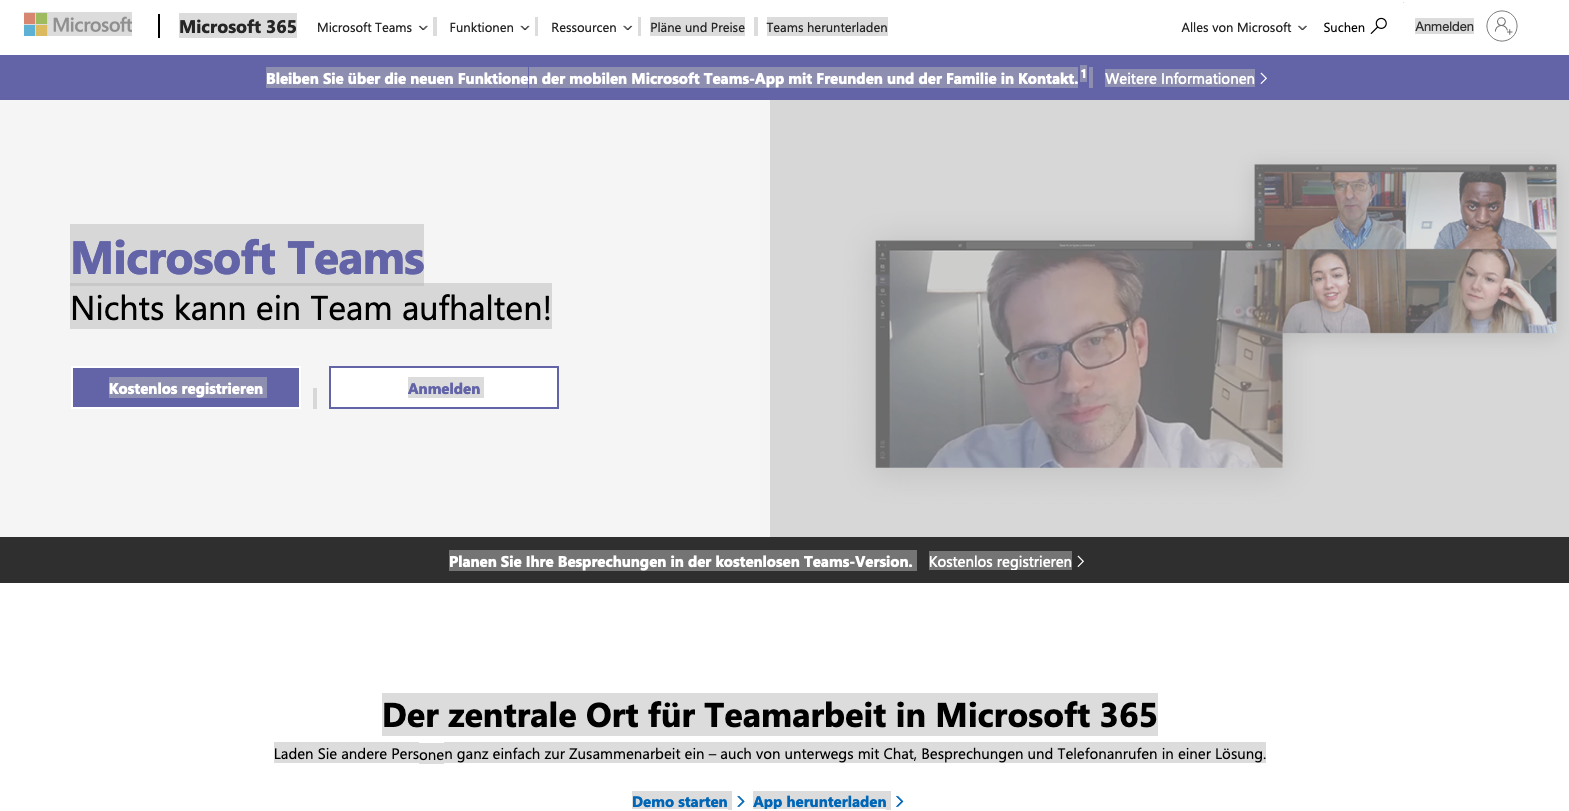The image size is (1569, 811).
Task: Click the Demo starten link
Action: pyautogui.click(x=680, y=802)
